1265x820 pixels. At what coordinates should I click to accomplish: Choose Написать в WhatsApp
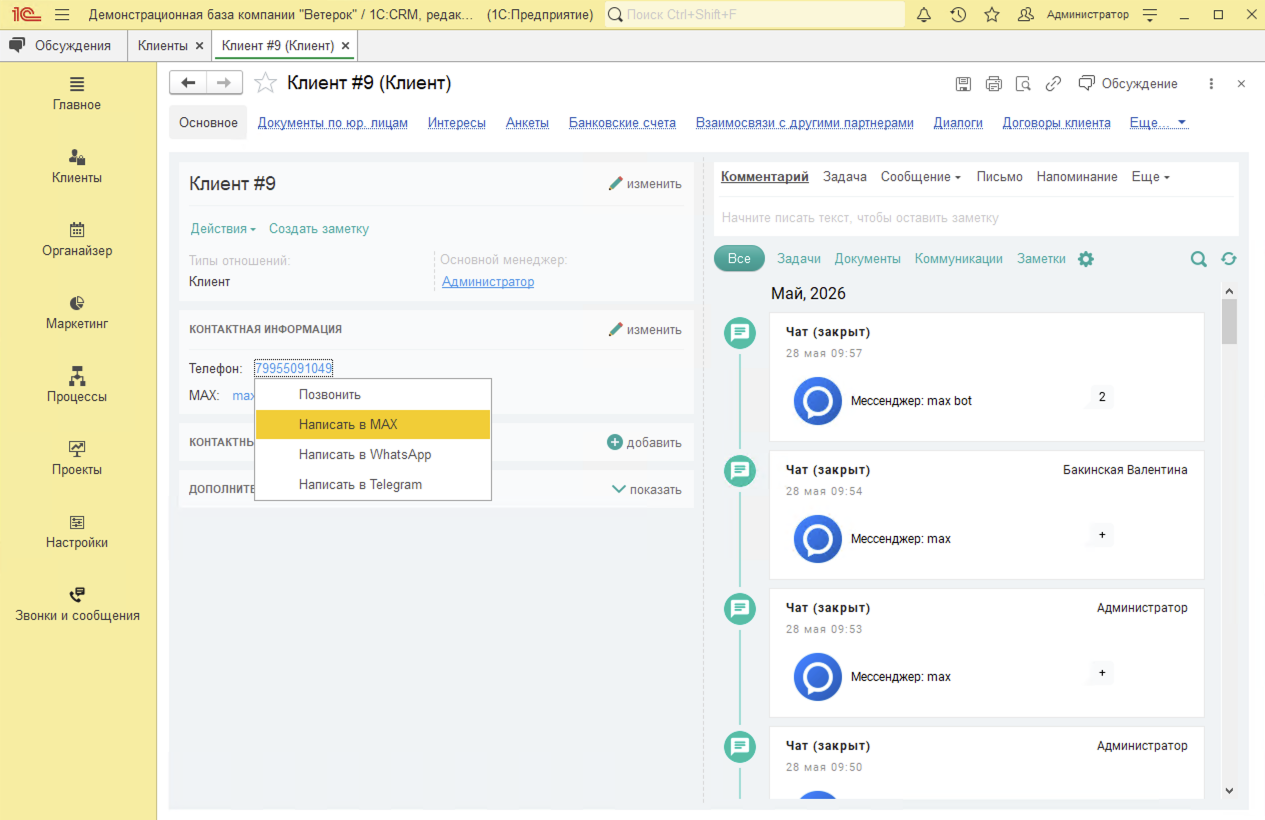point(373,454)
